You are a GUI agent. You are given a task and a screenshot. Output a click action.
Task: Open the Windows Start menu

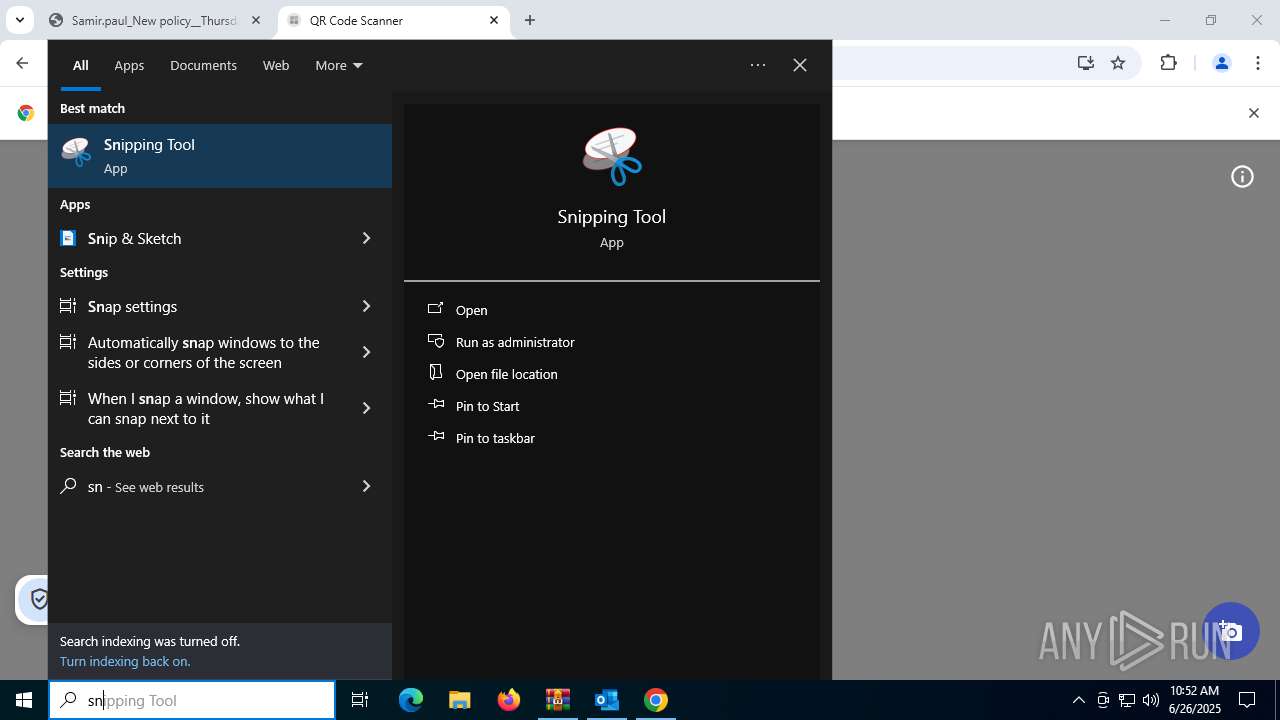click(x=24, y=700)
